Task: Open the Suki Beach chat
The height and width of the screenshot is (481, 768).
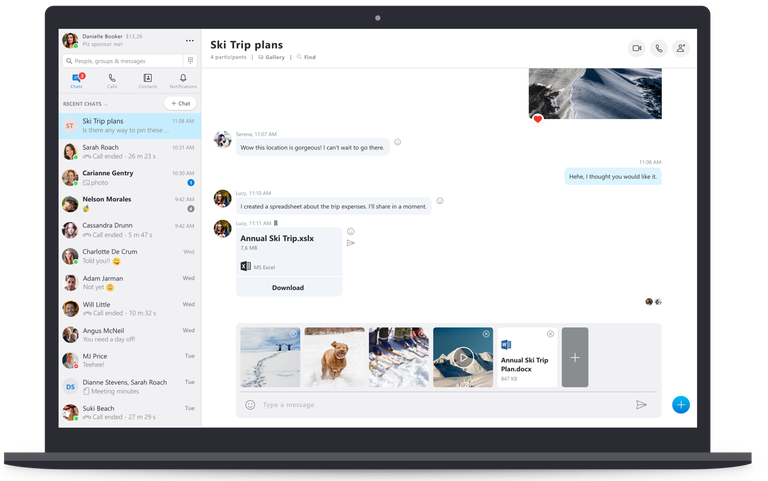Action: pyautogui.click(x=130, y=412)
